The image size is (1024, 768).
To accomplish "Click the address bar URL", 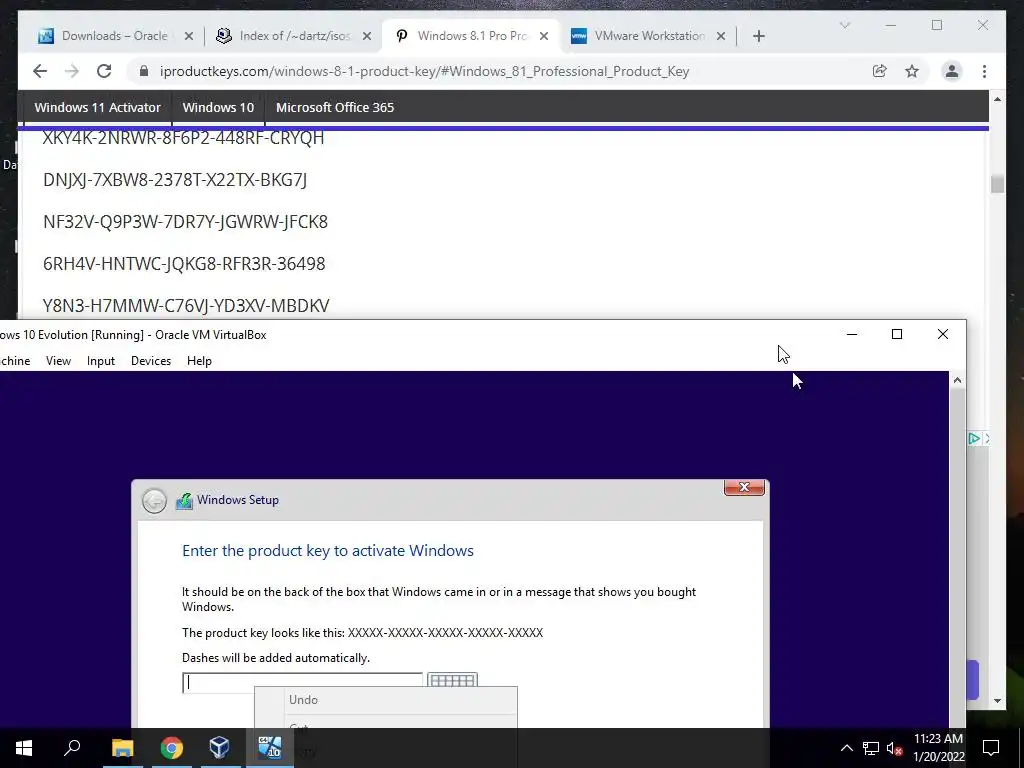I will [424, 71].
